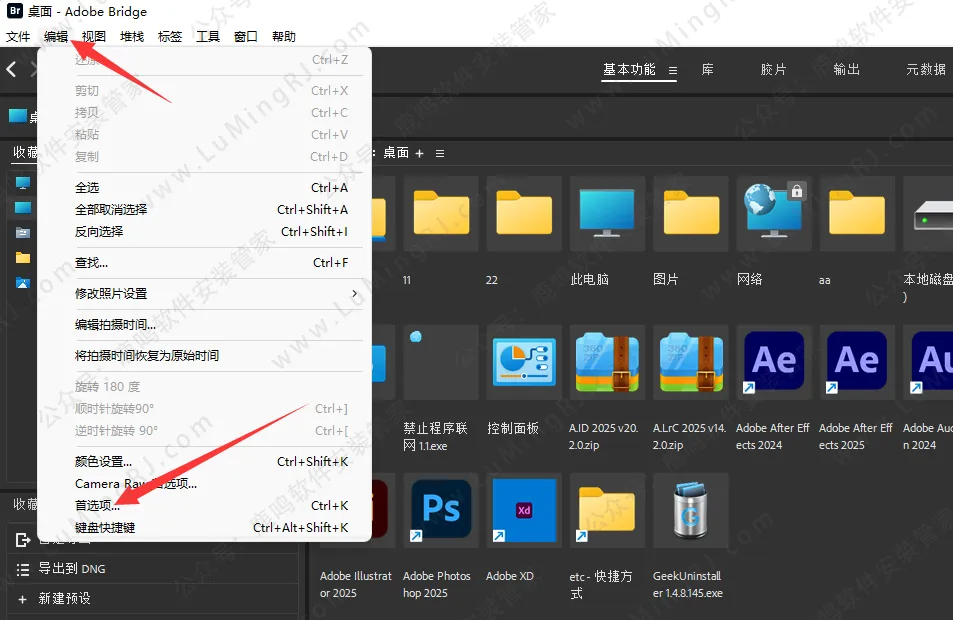Open the 工具 menu
The height and width of the screenshot is (620, 953).
[208, 37]
